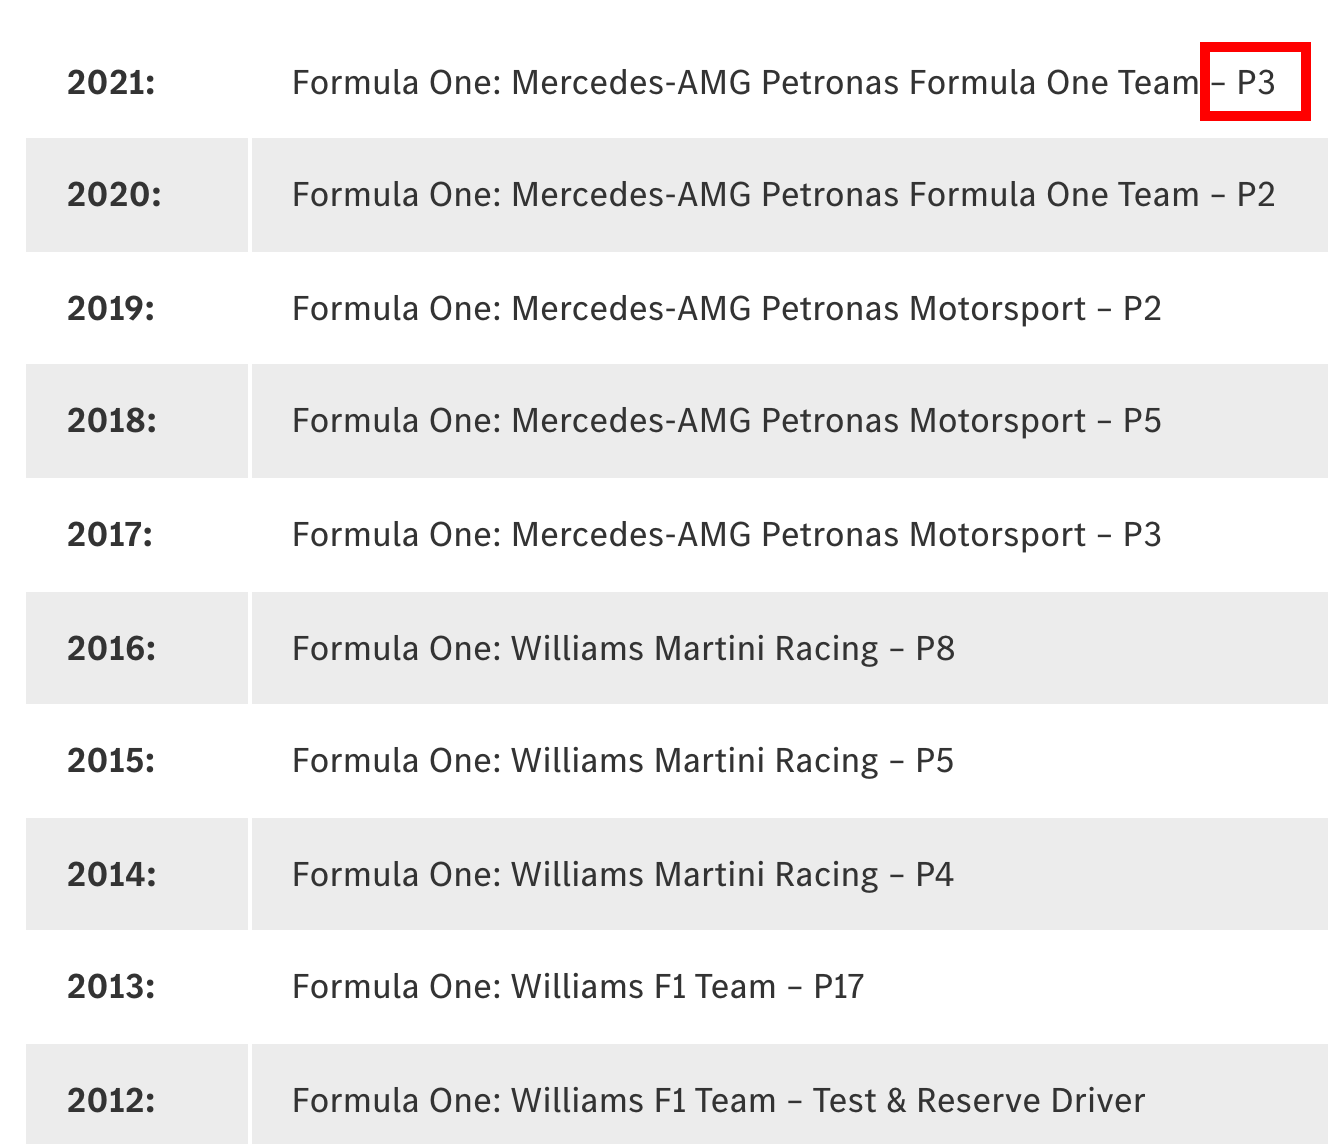Click the 2019 Petronas Motorsport P2 text
This screenshot has width=1330, height=1146.
click(726, 308)
